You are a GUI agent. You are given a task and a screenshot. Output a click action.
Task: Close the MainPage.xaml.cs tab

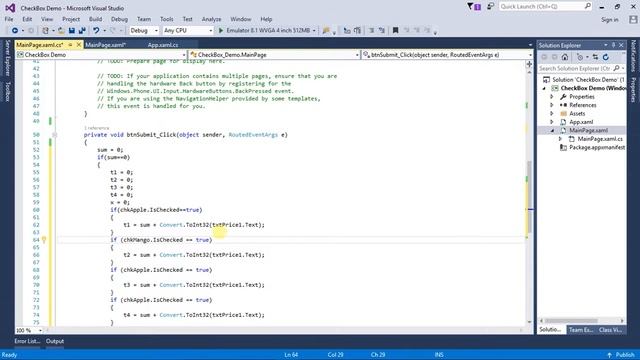point(79,45)
